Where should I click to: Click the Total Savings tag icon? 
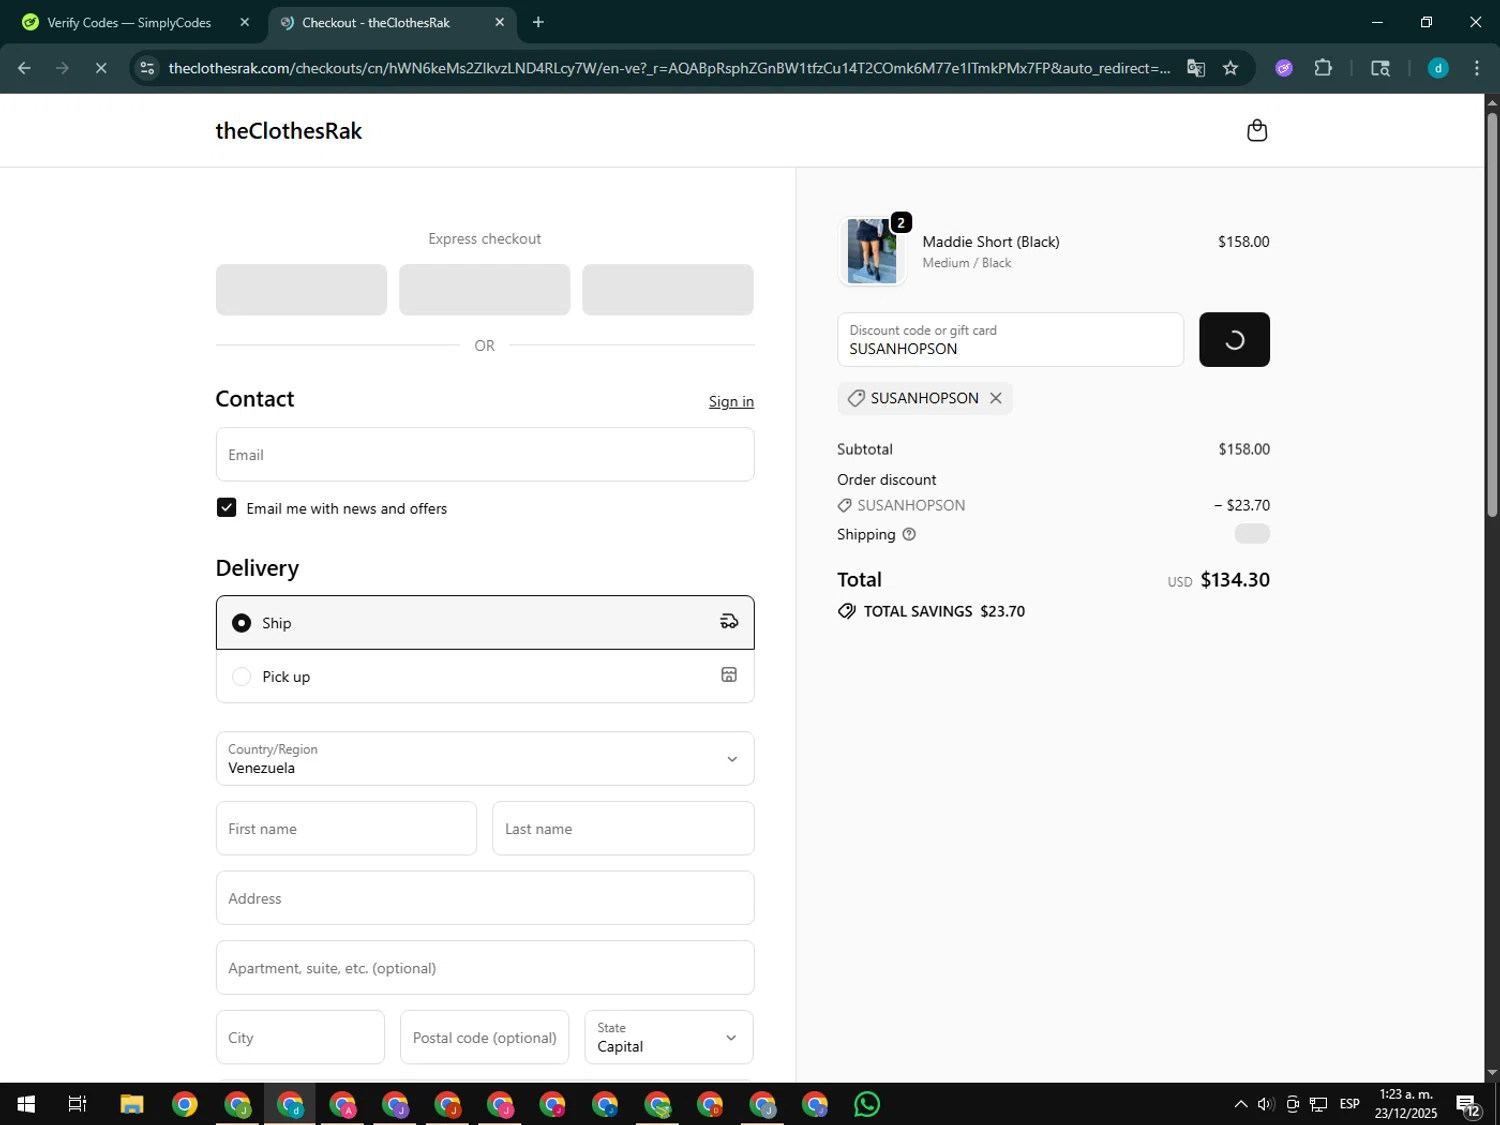coord(847,611)
